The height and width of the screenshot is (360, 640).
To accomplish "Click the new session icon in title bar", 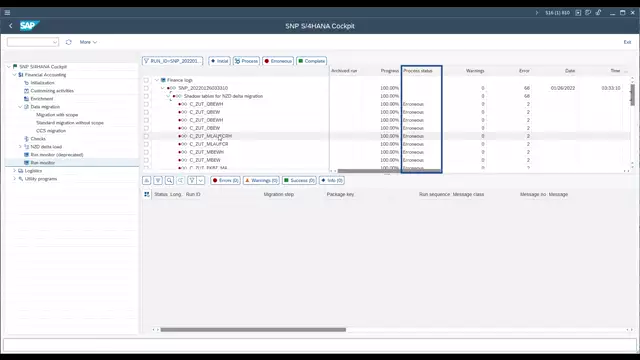I will tap(578, 13).
